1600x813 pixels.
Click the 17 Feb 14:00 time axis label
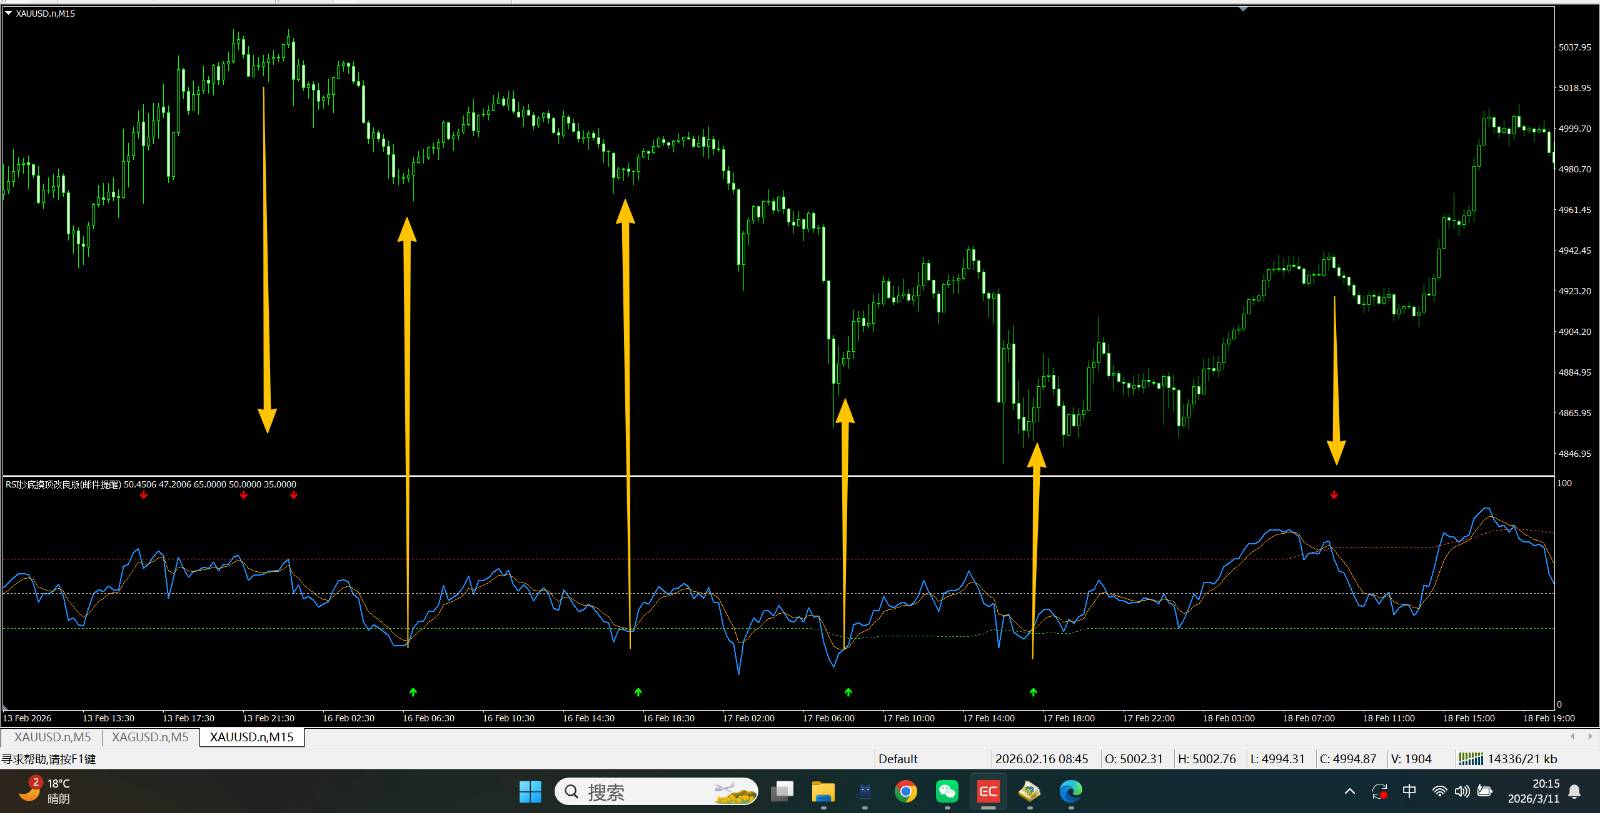point(988,718)
